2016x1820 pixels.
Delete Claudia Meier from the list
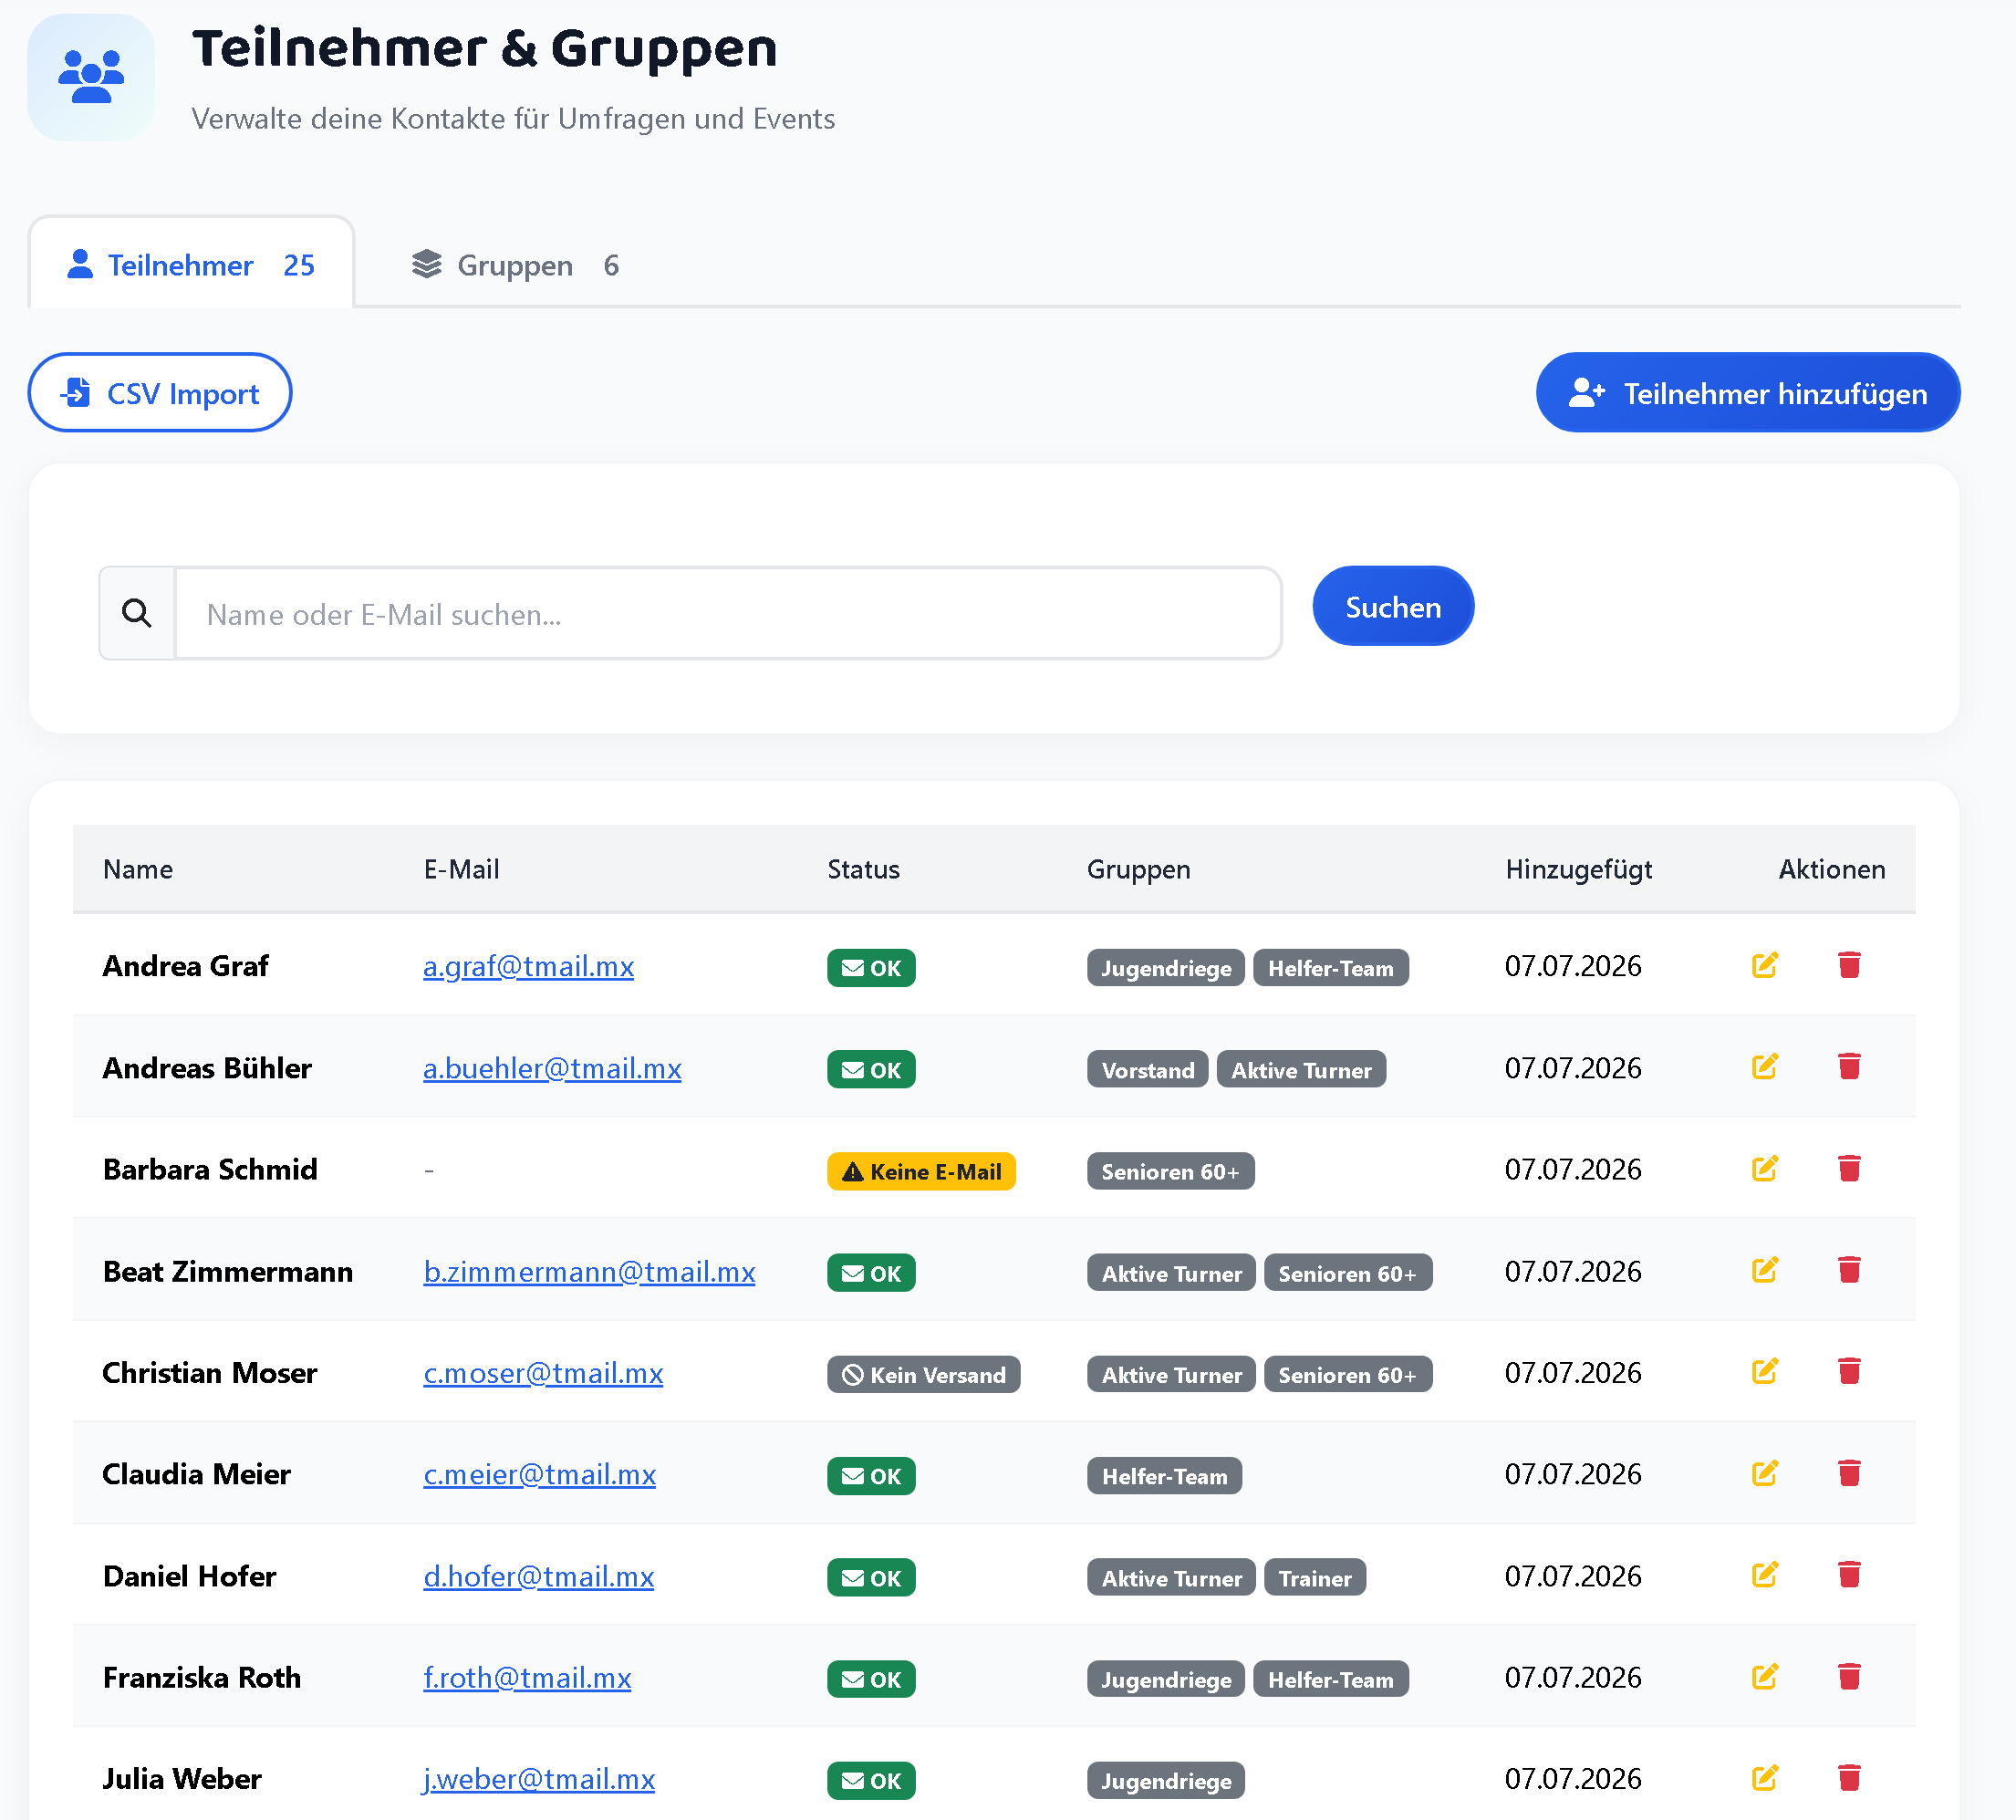click(x=1849, y=1473)
